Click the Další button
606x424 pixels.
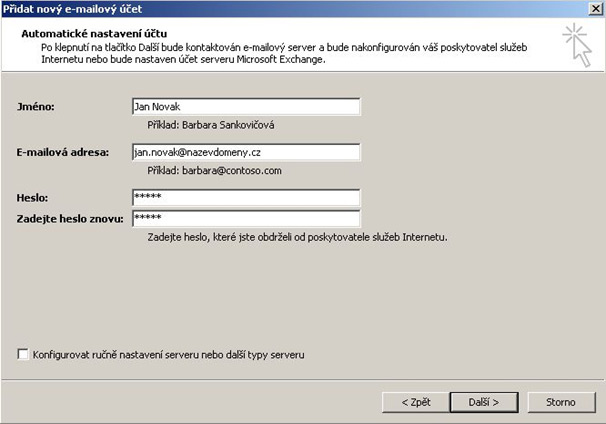[484, 402]
